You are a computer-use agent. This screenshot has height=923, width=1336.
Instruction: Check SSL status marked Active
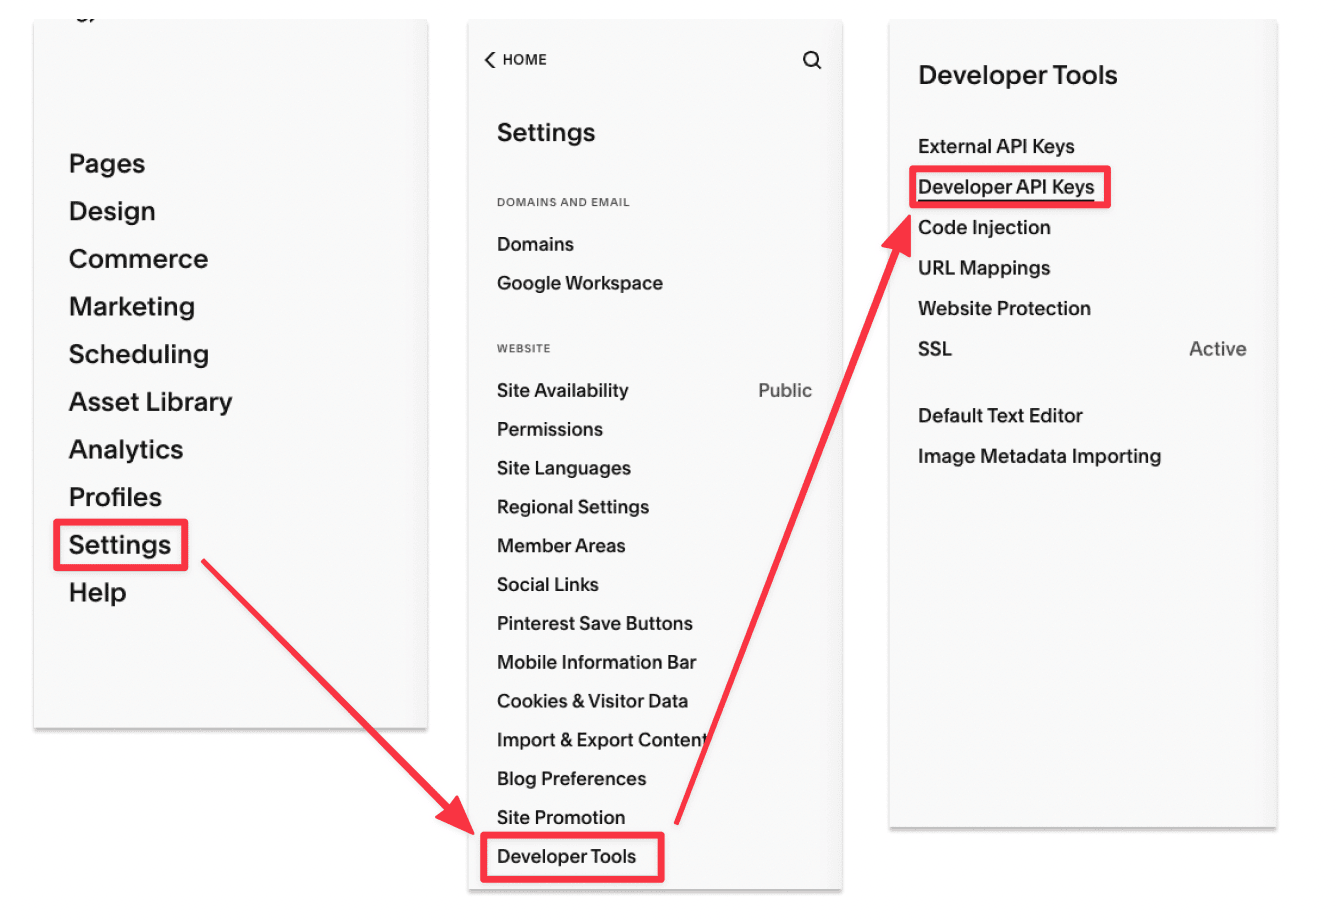click(x=934, y=348)
